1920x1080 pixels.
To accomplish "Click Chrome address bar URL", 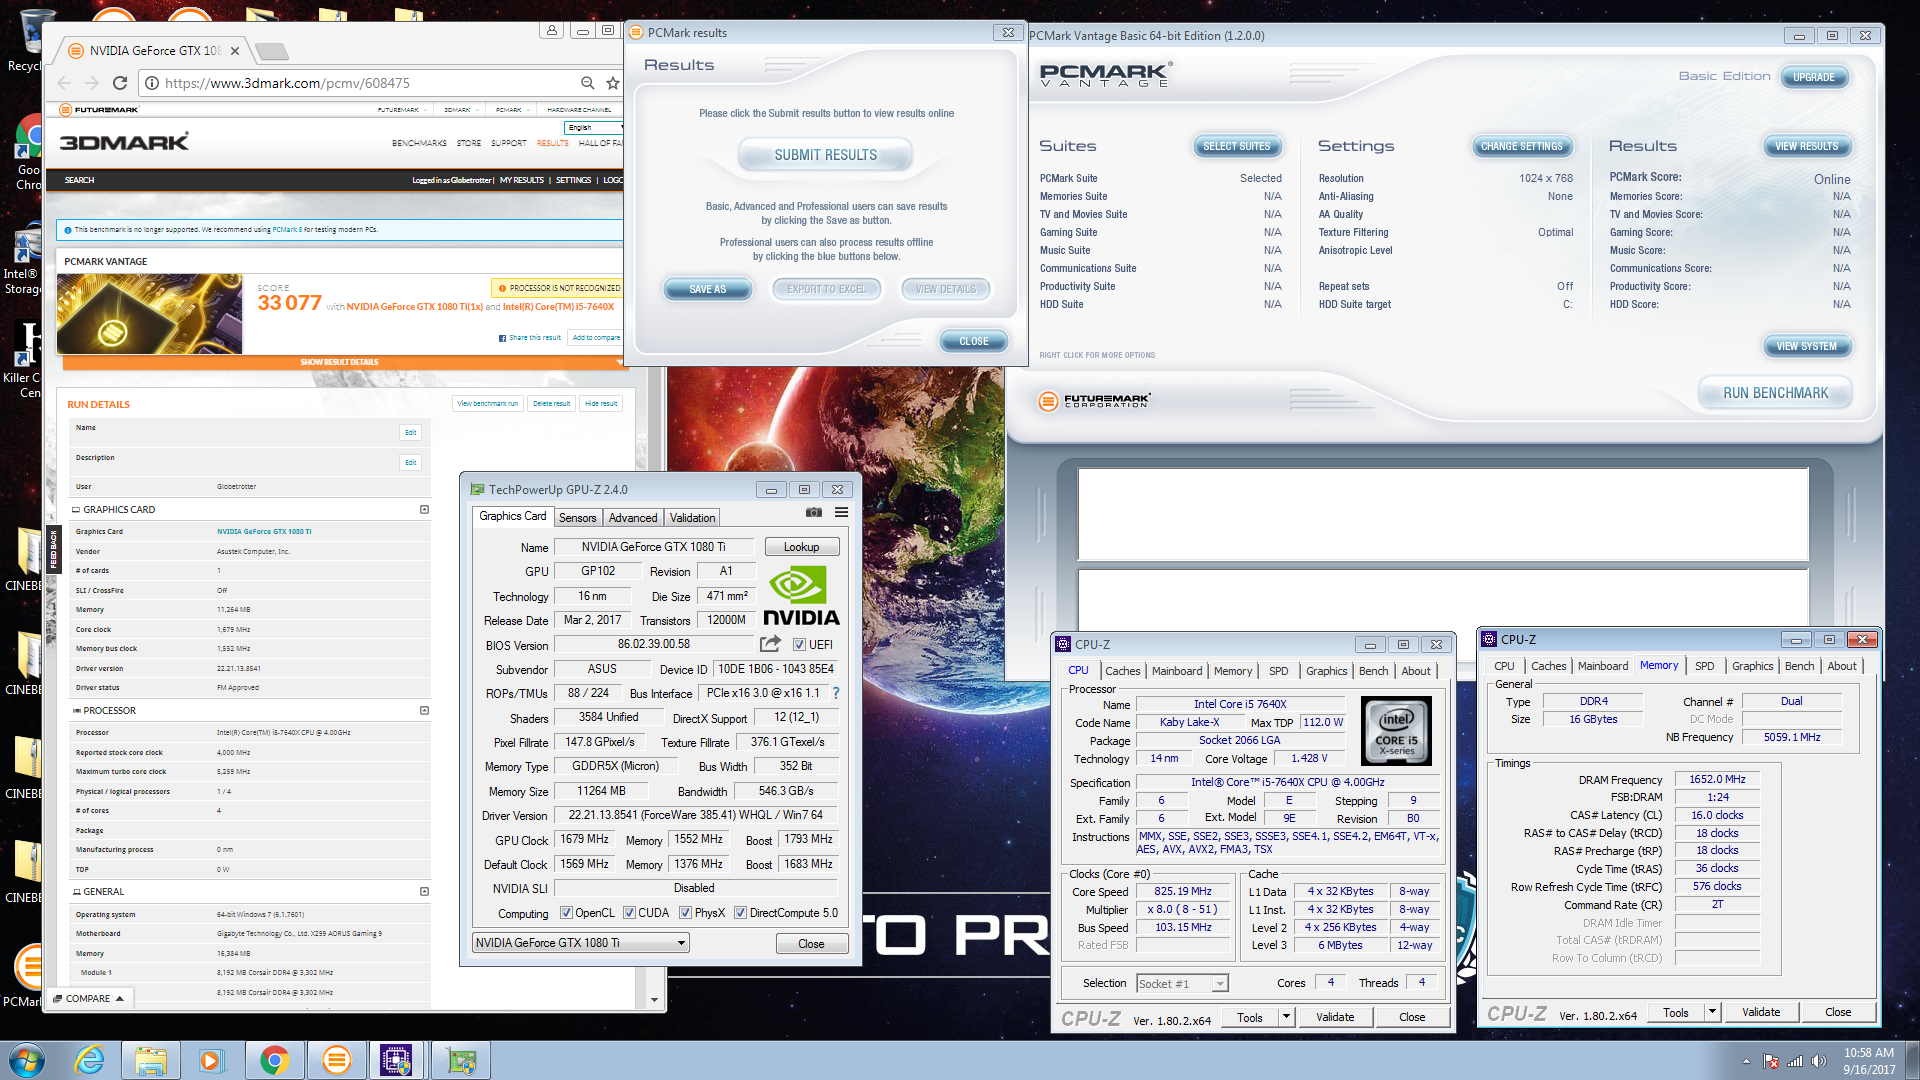I will point(287,83).
